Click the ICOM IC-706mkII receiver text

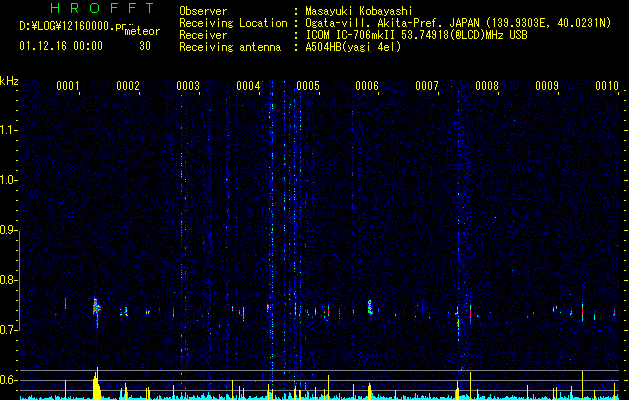point(416,35)
